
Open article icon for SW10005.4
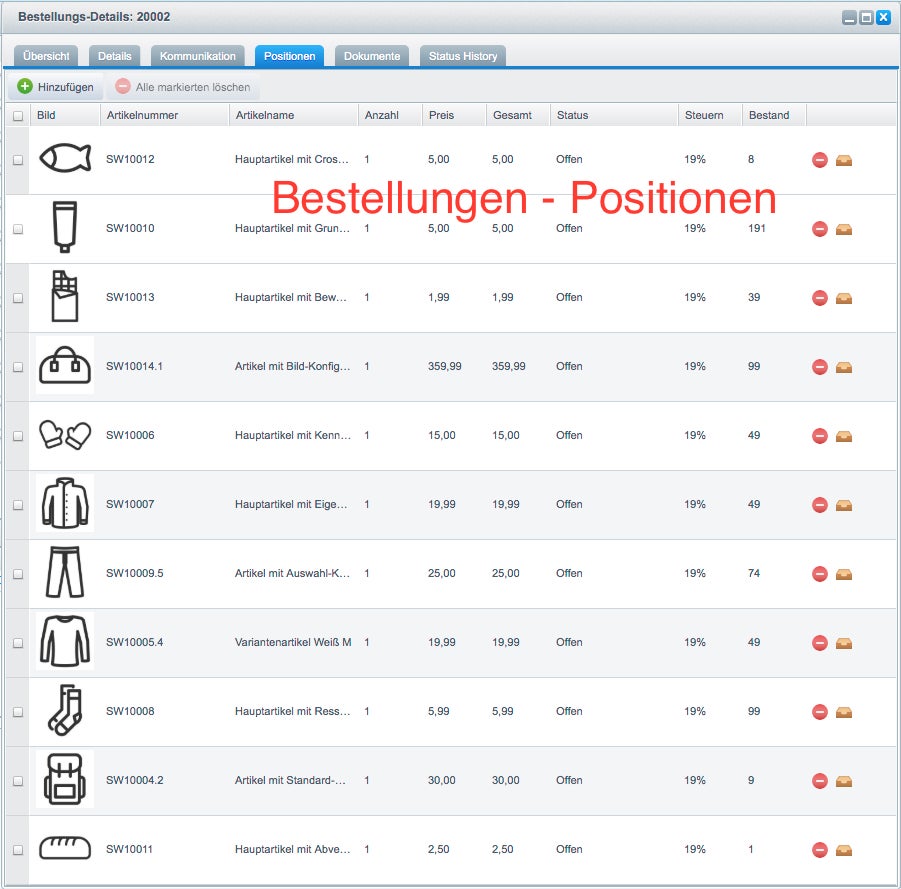click(x=844, y=643)
